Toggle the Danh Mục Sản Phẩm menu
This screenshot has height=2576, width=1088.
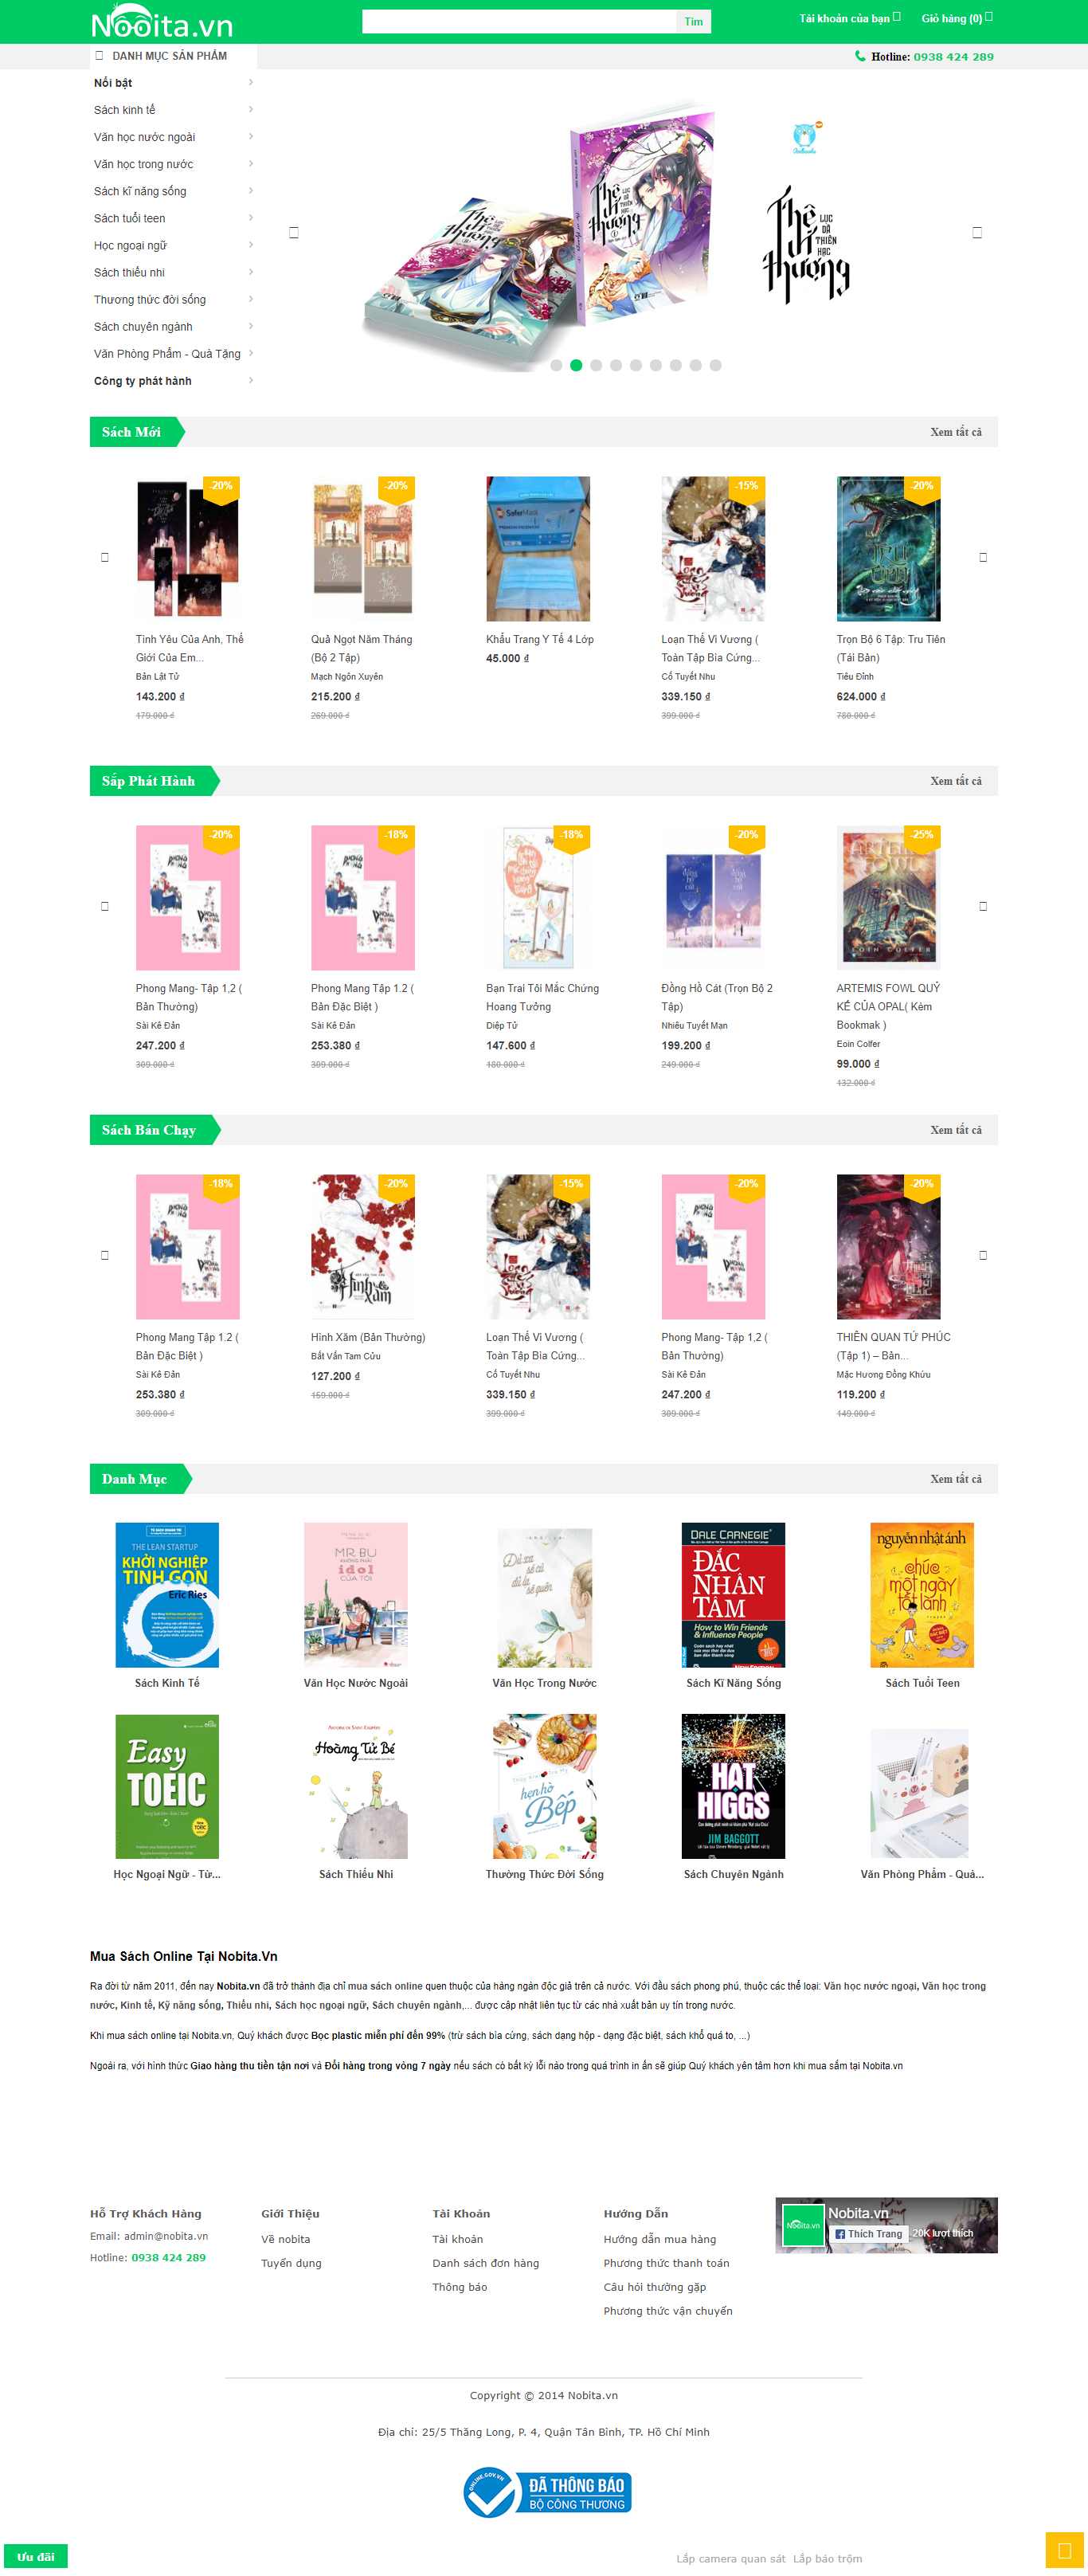click(173, 56)
